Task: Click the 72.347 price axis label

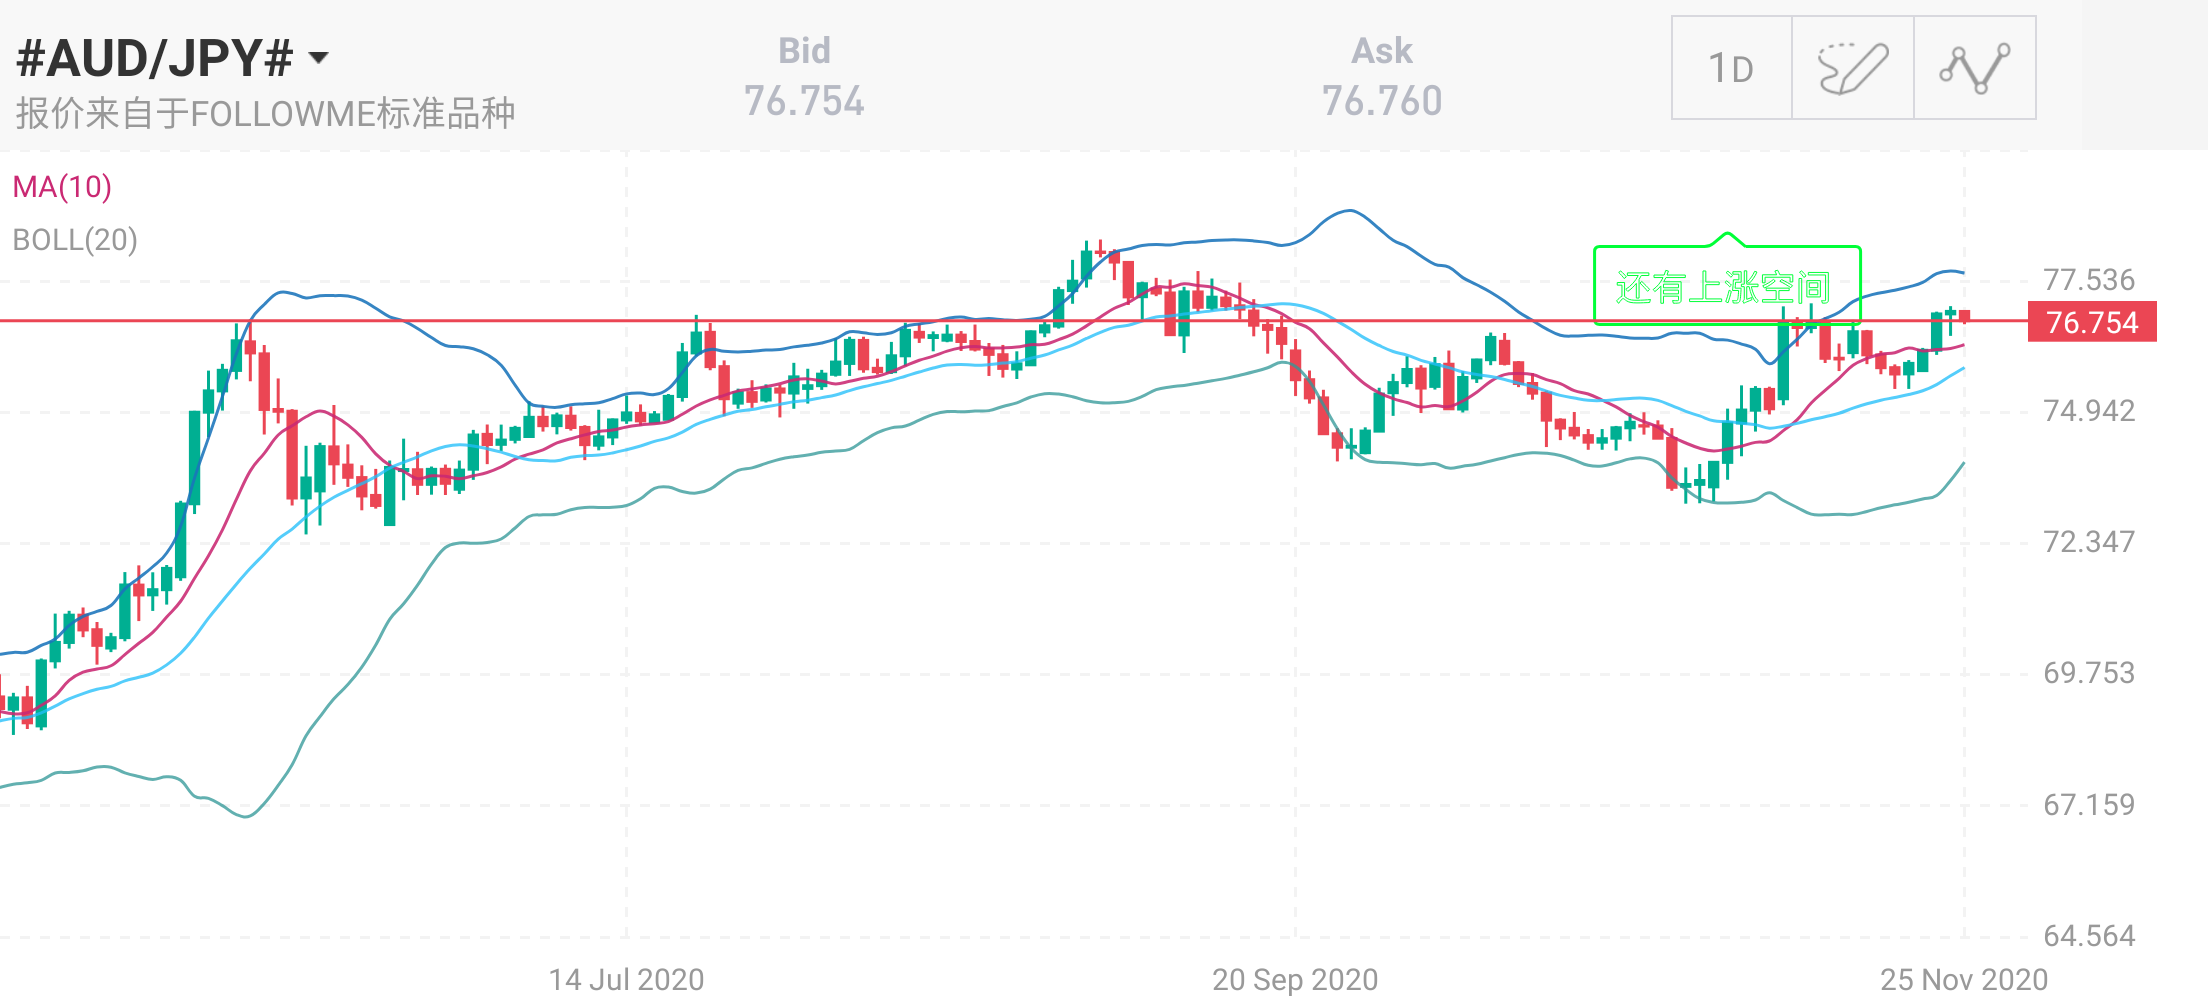Action: (x=2089, y=542)
